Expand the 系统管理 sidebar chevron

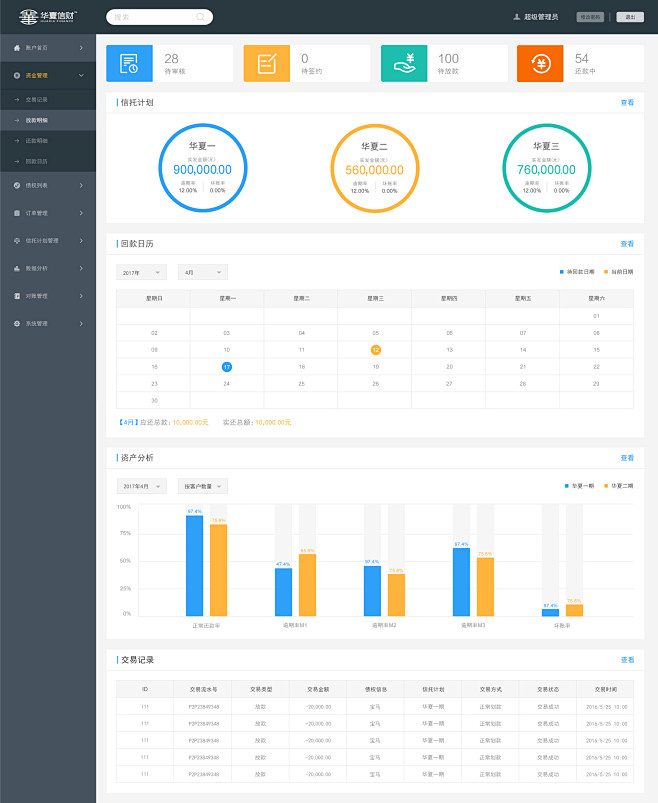81,324
